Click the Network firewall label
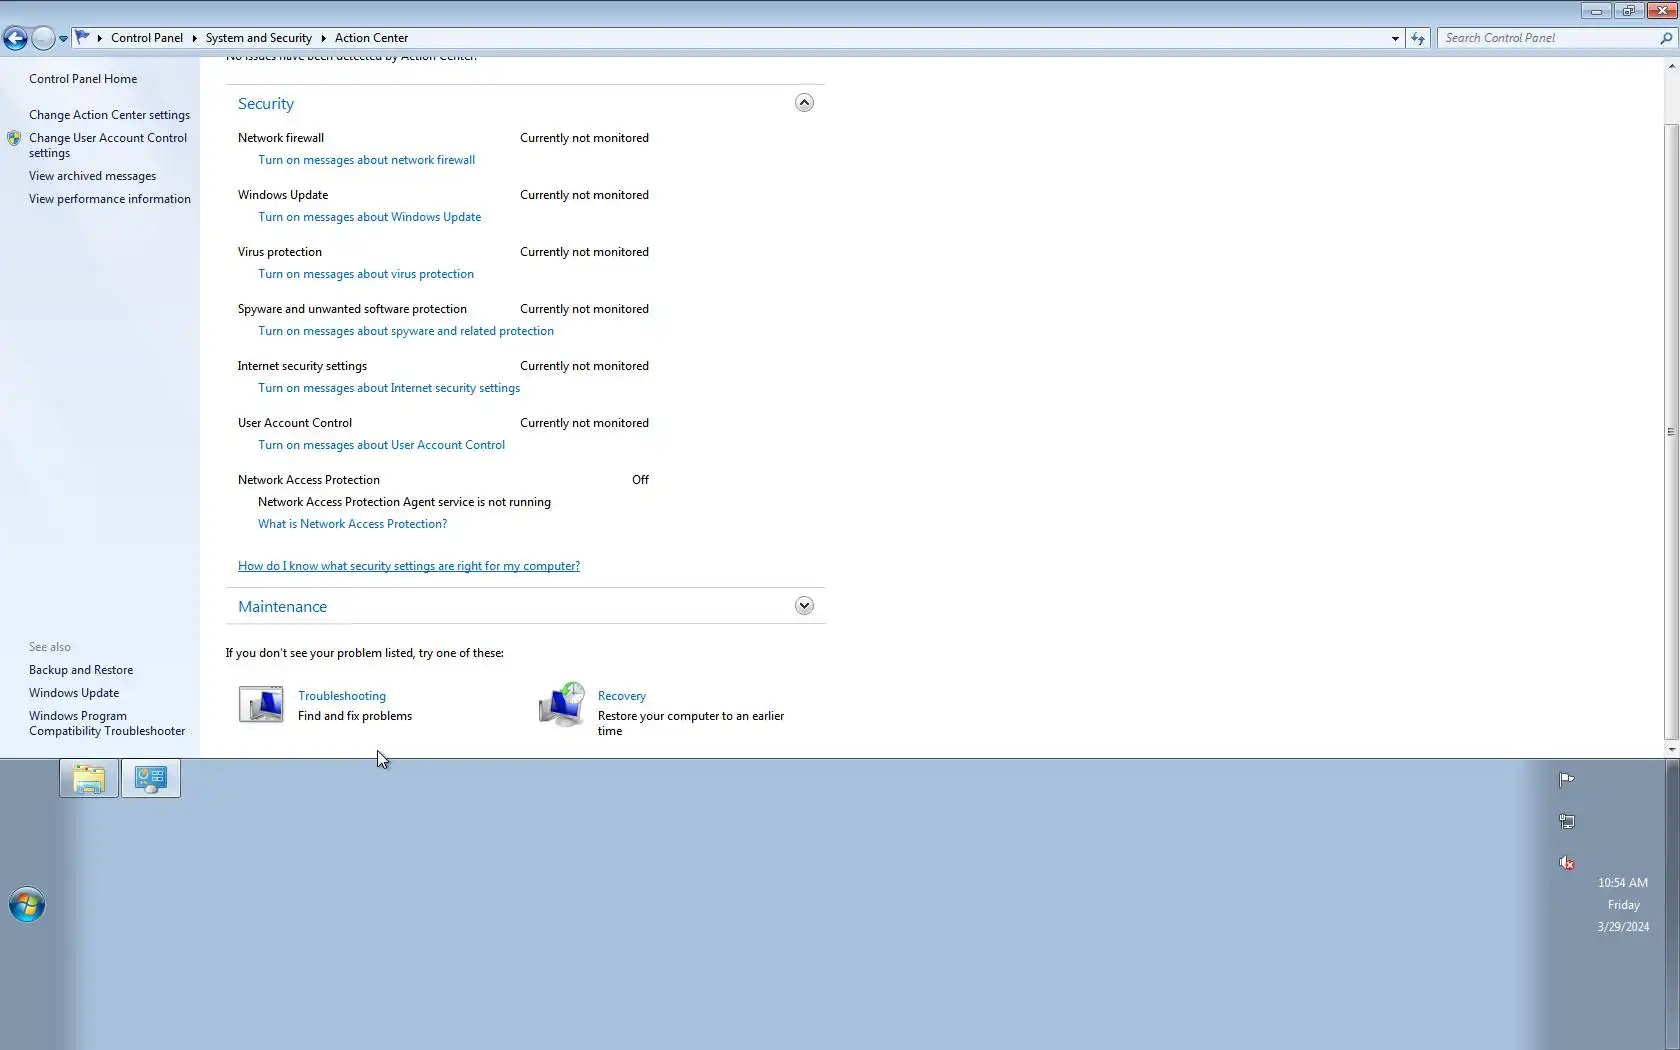Image resolution: width=1680 pixels, height=1050 pixels. (x=281, y=138)
